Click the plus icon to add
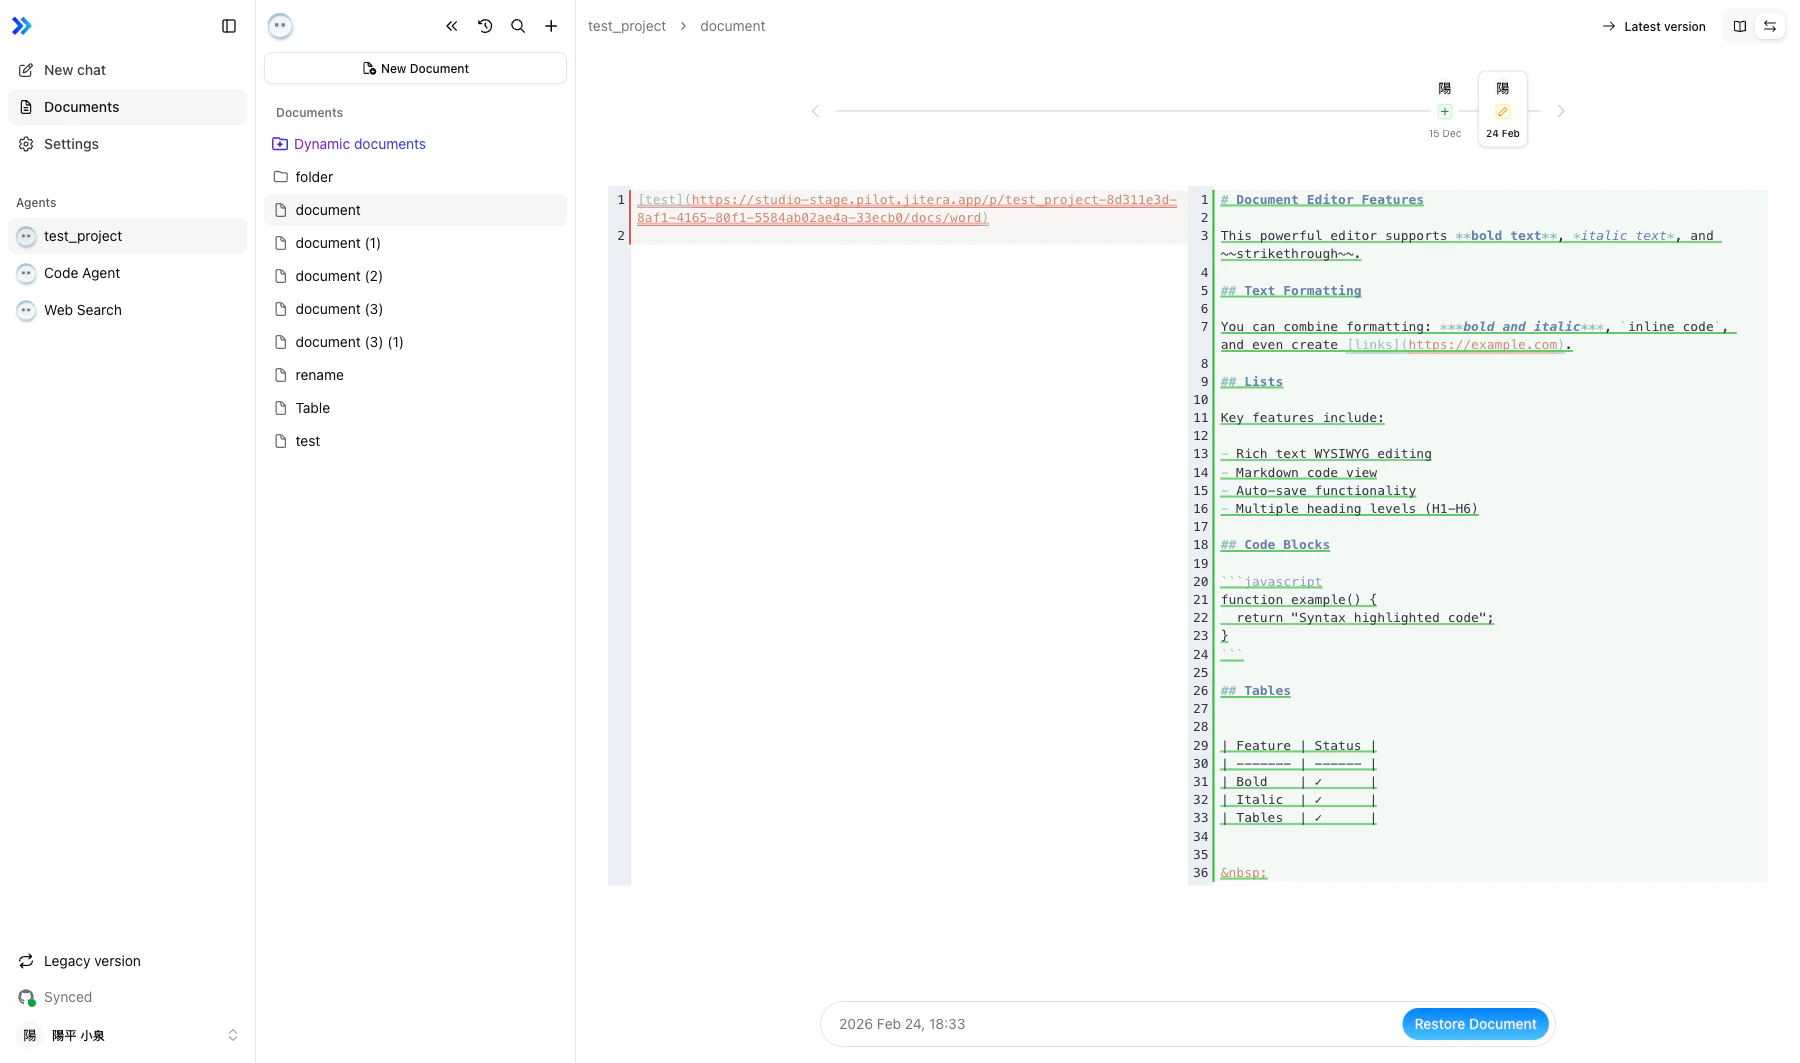 pos(551,26)
